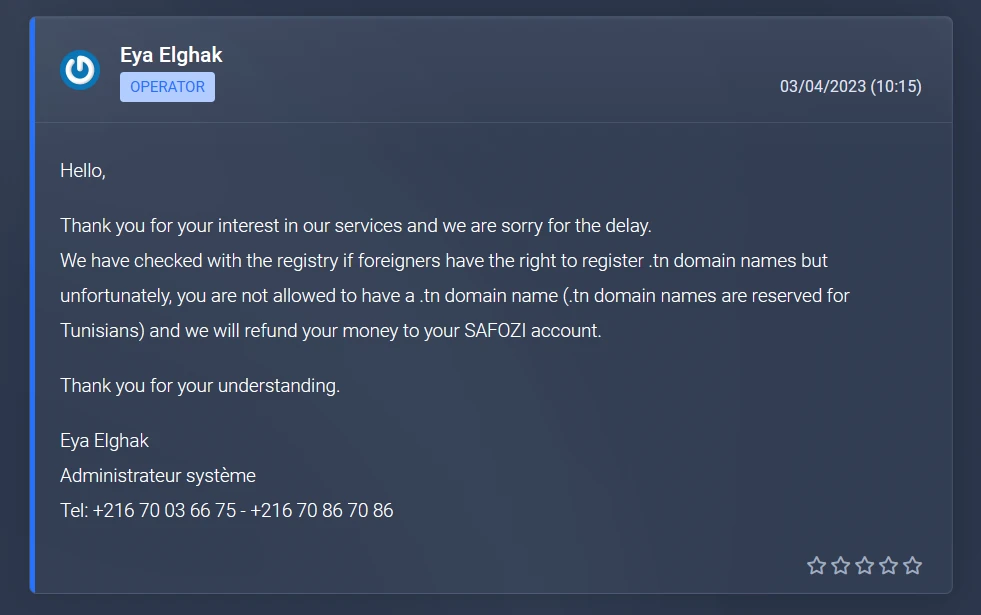
Task: Click the "Tel:" label in signature
Action: pos(74,510)
